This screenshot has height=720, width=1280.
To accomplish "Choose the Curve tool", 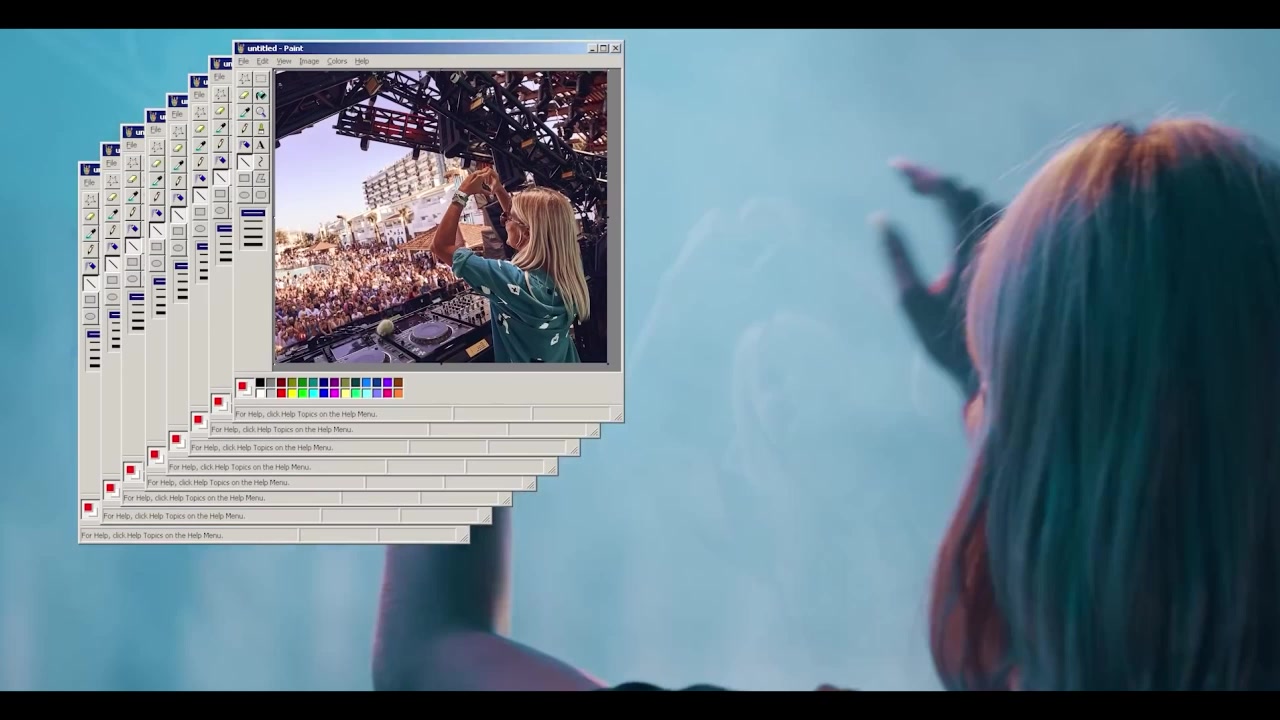I will (261, 162).
